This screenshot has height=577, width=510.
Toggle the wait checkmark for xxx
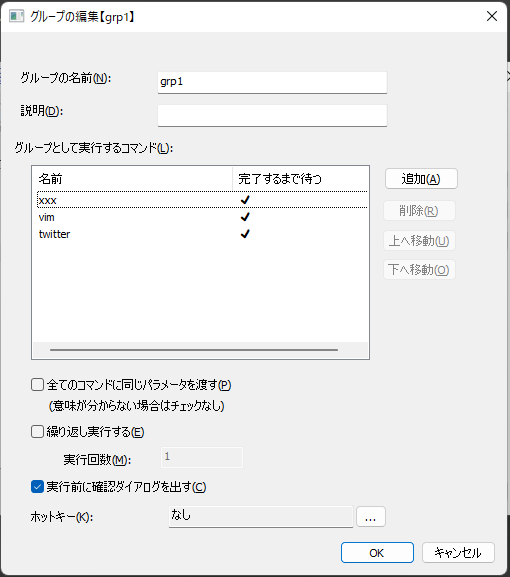(245, 200)
